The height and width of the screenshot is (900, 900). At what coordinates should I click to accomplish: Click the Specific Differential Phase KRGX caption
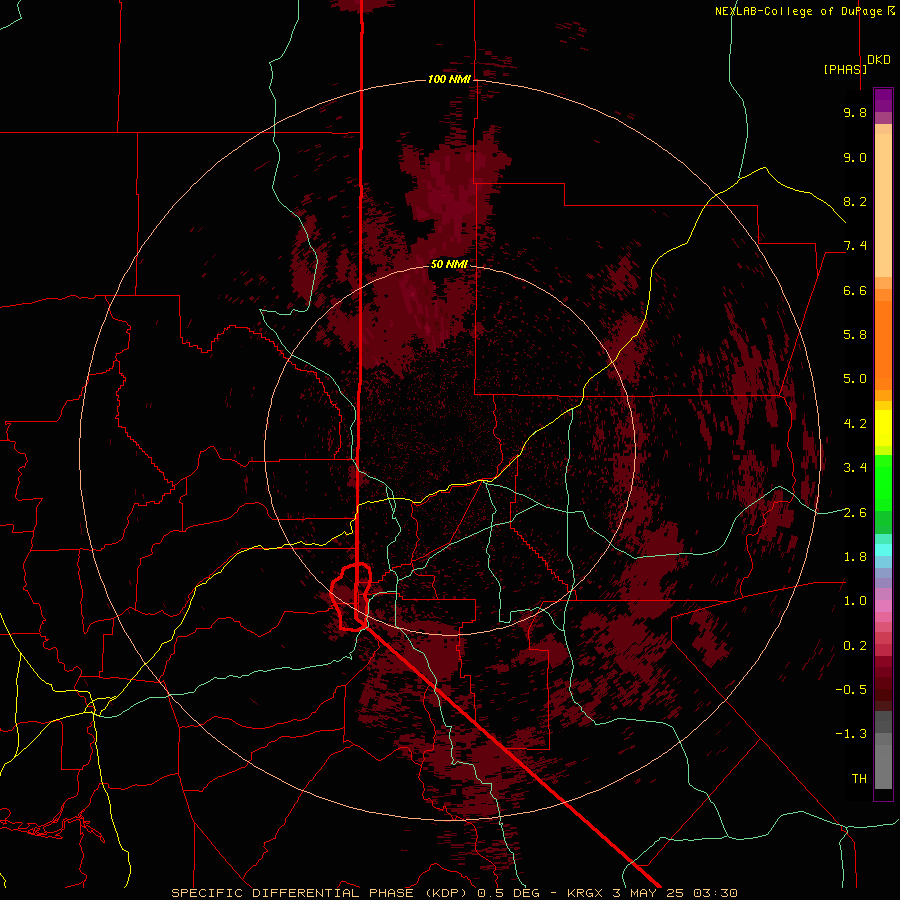tap(455, 893)
